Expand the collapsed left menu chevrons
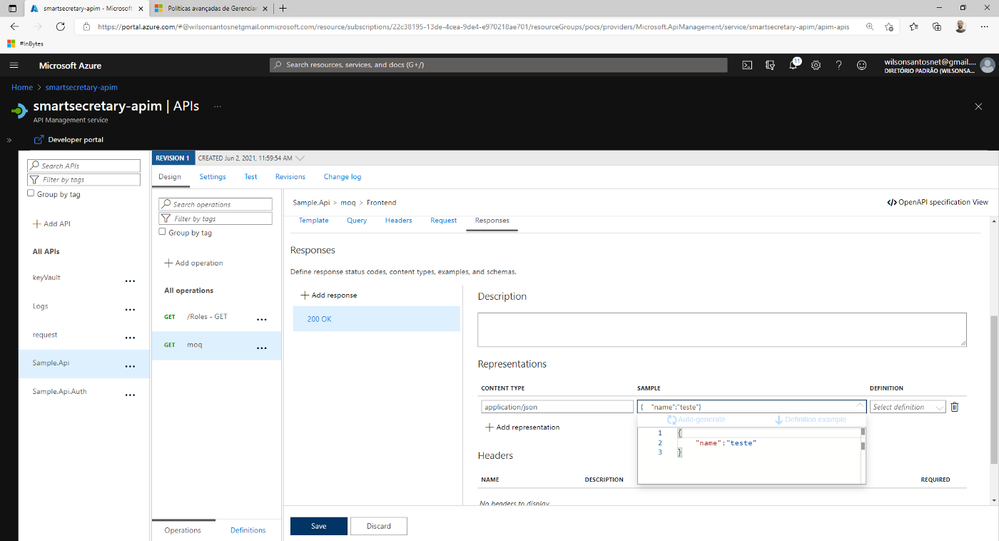The height and width of the screenshot is (541, 999). pos(9,140)
